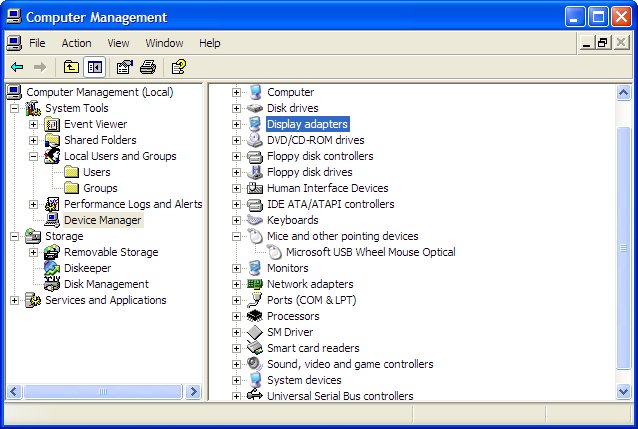This screenshot has width=638, height=429.
Task: Click the Performance Logs and Alerts icon
Action: pos(52,204)
